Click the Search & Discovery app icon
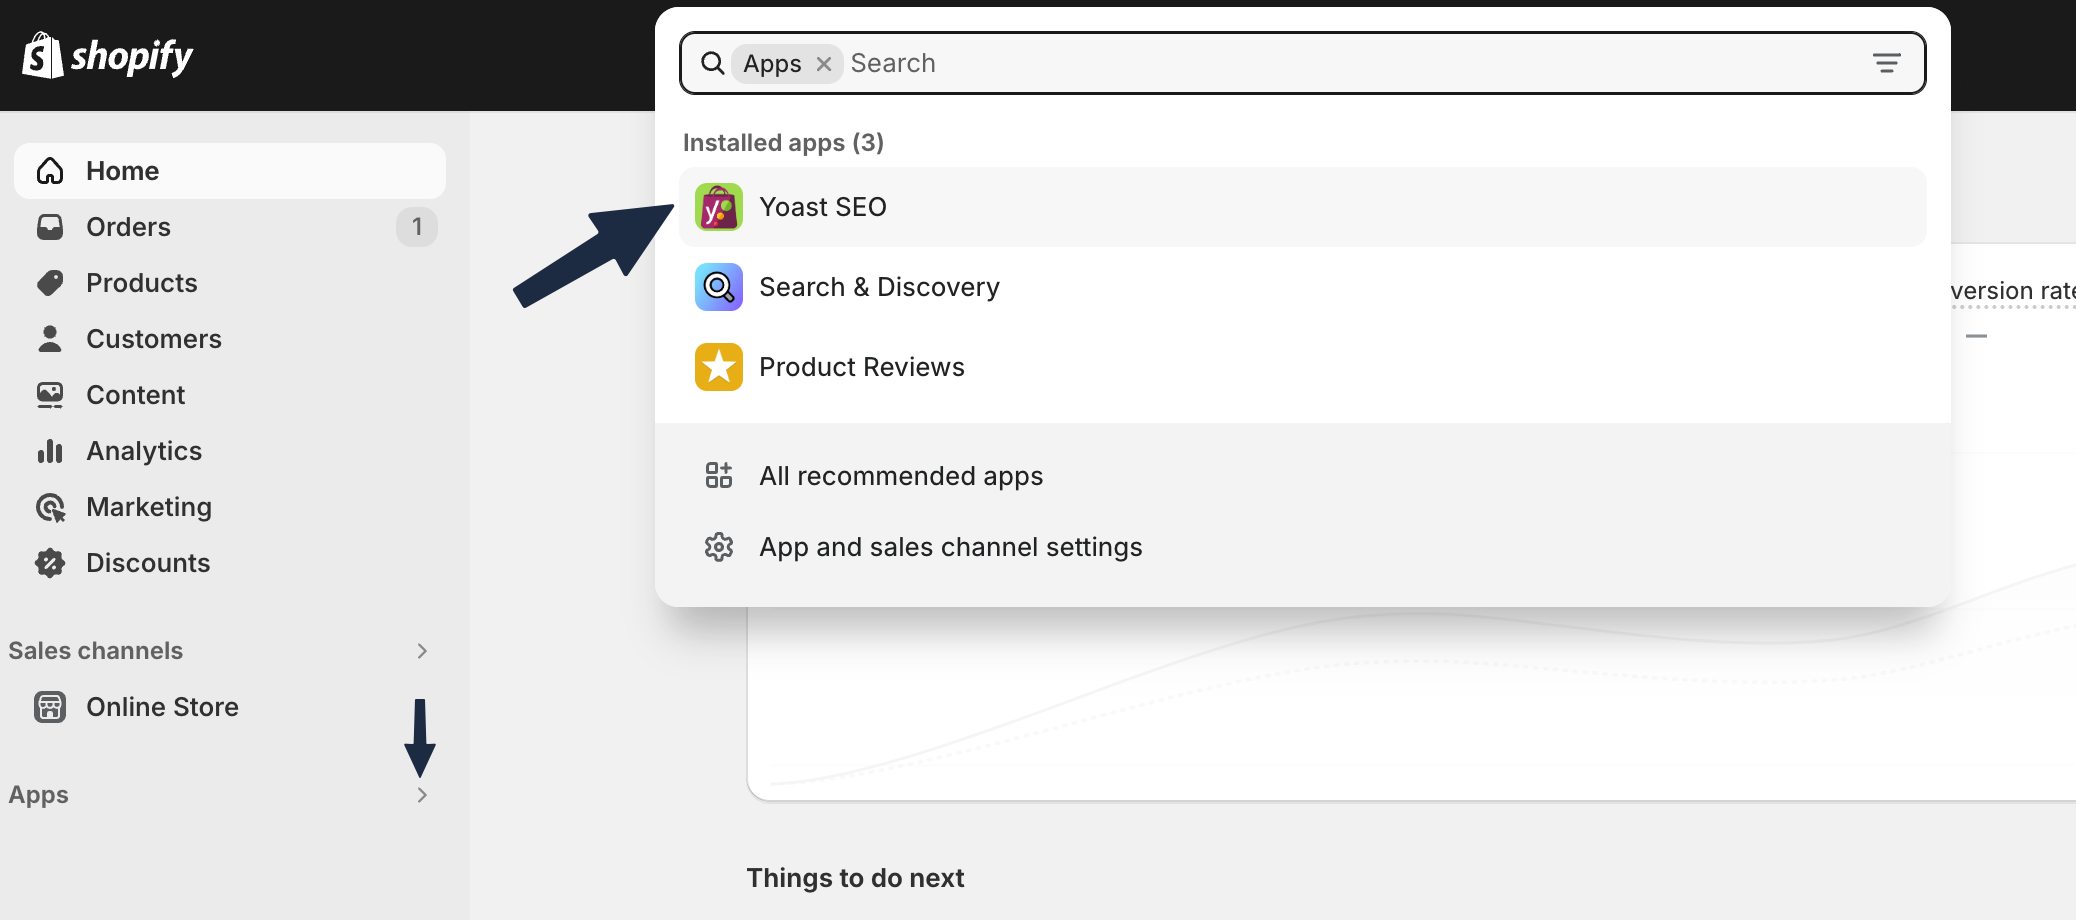2076x920 pixels. [718, 287]
